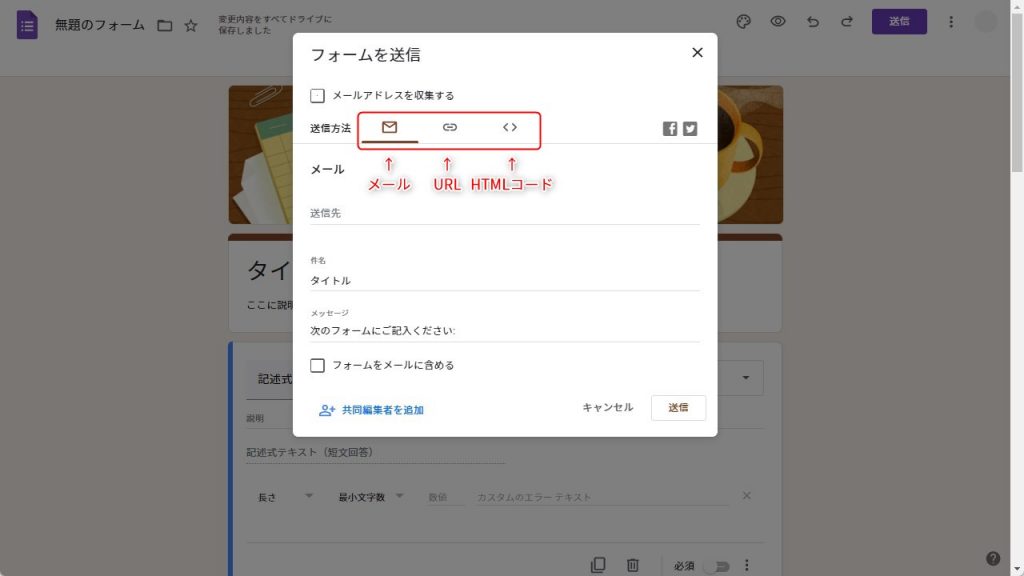Share the form on Twitter

click(x=690, y=129)
